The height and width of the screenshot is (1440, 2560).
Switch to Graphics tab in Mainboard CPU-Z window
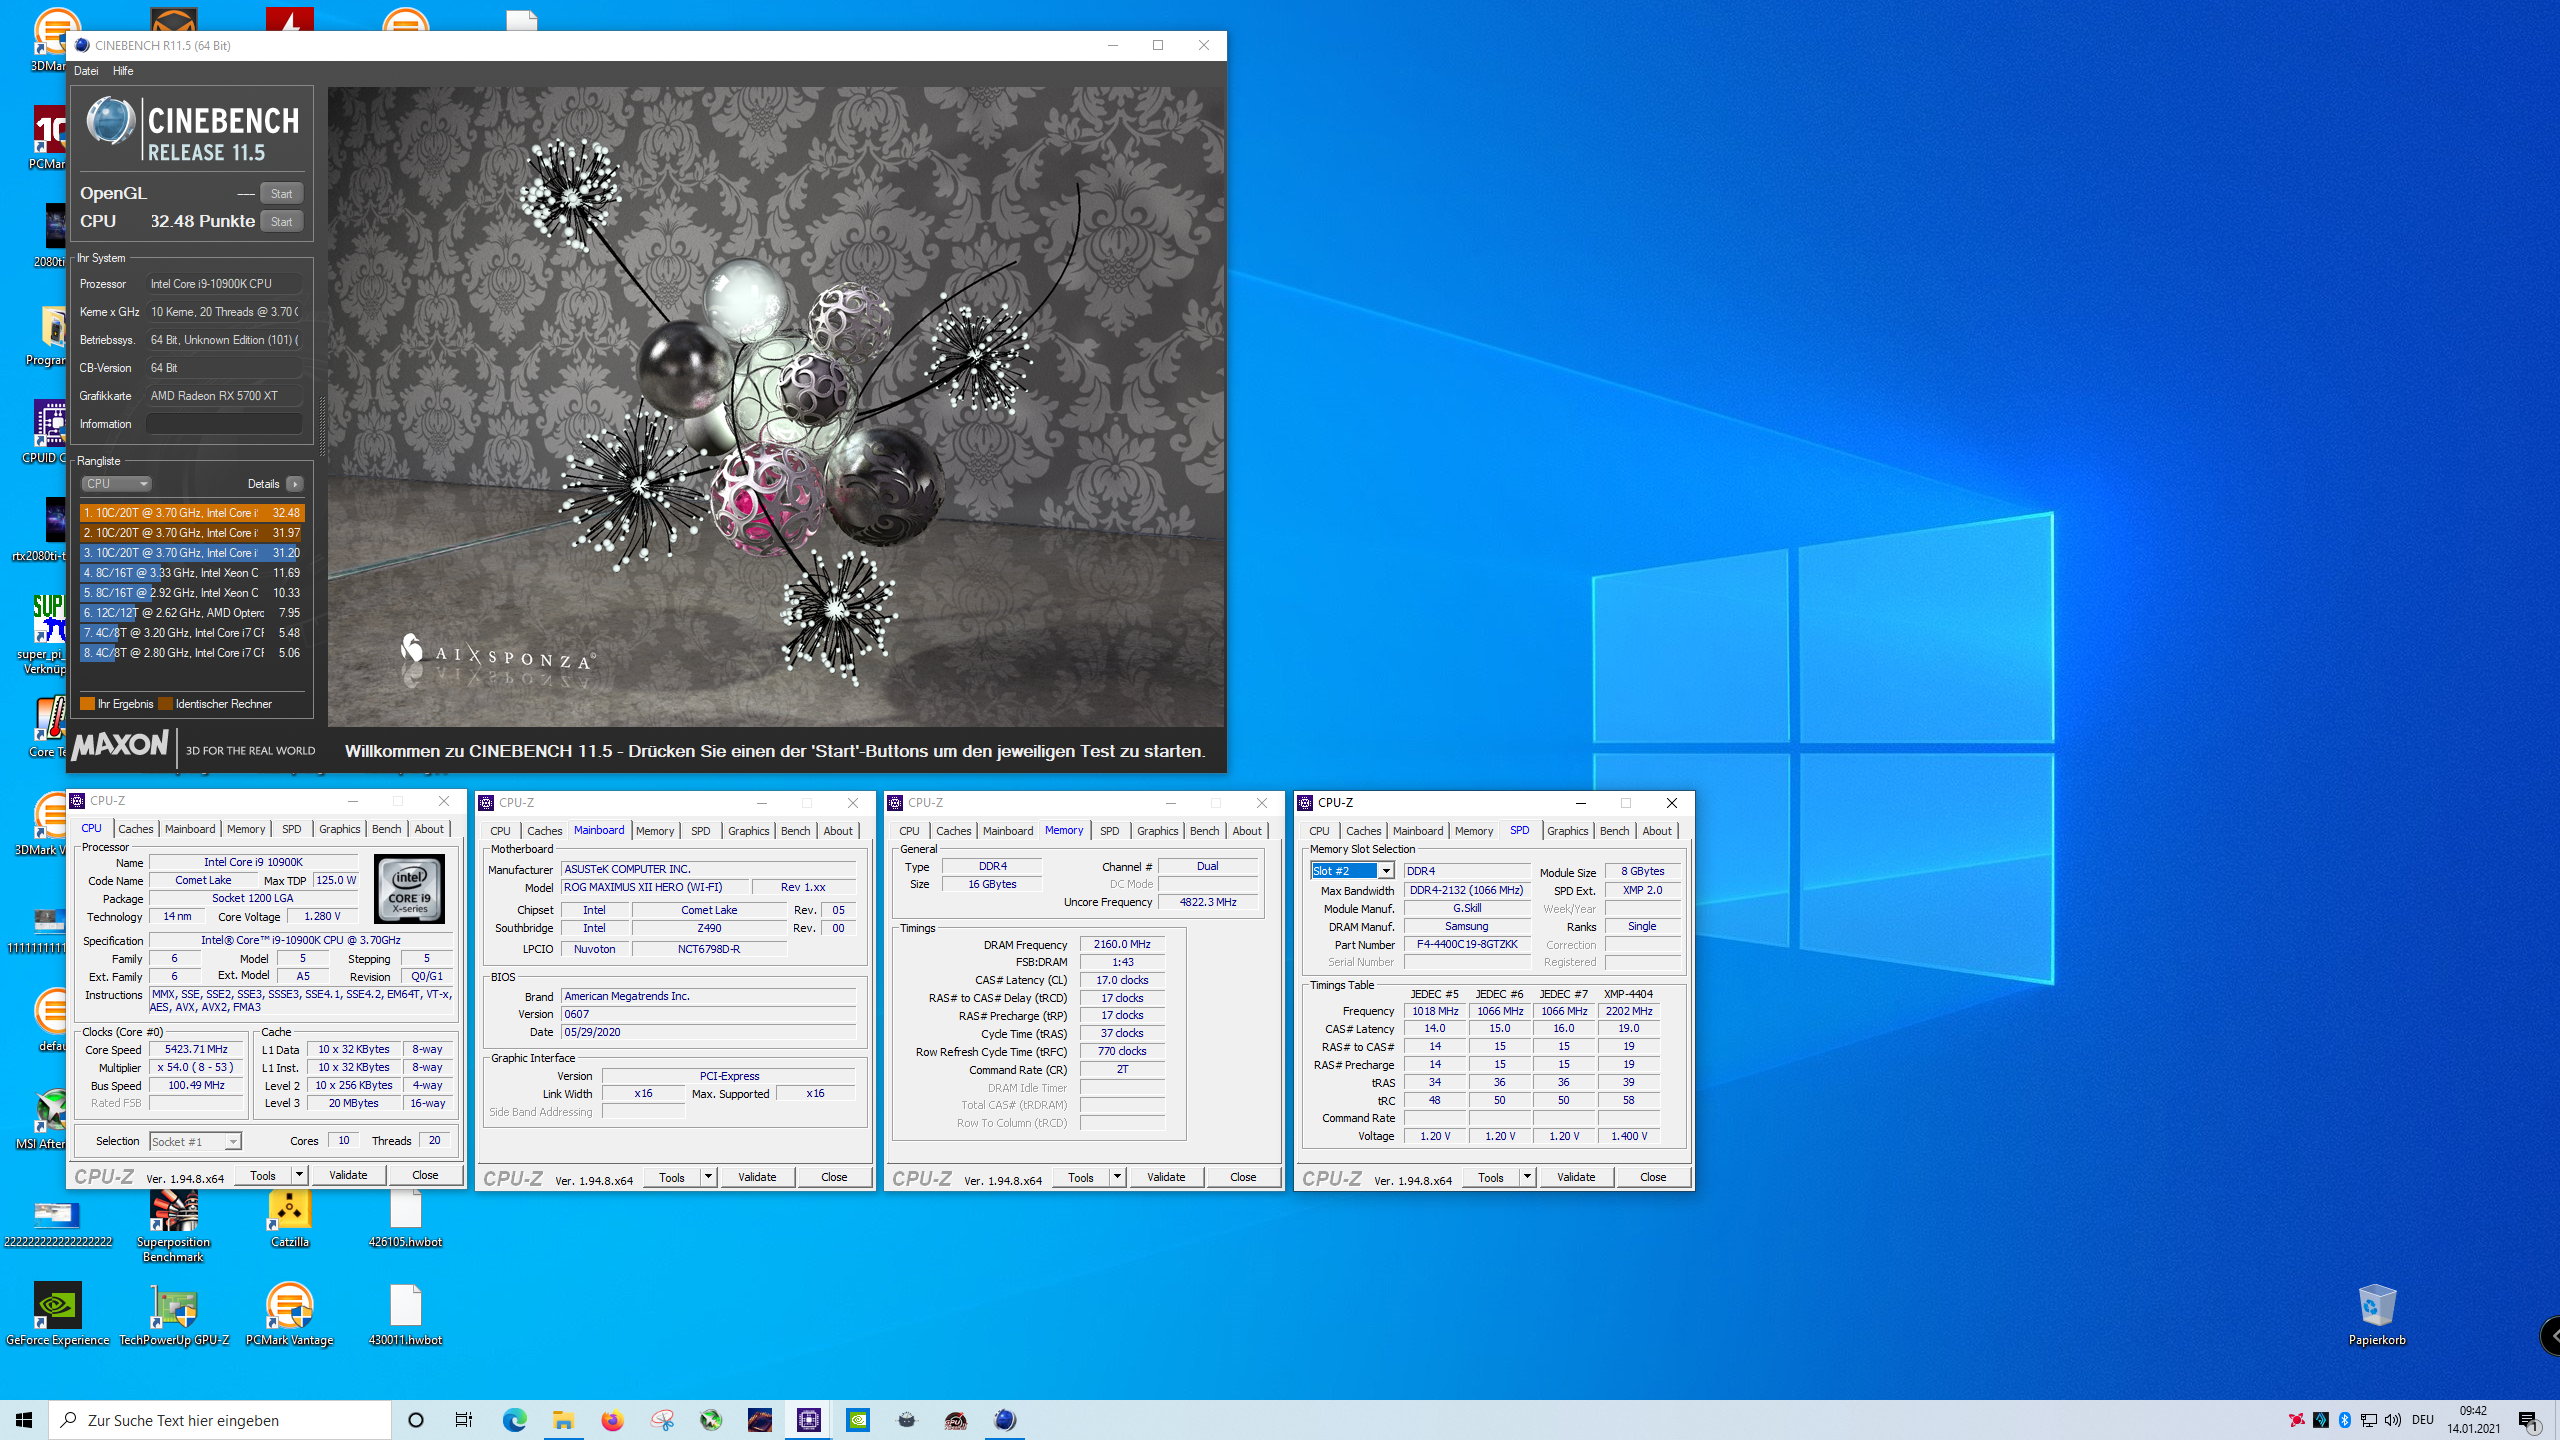[748, 831]
